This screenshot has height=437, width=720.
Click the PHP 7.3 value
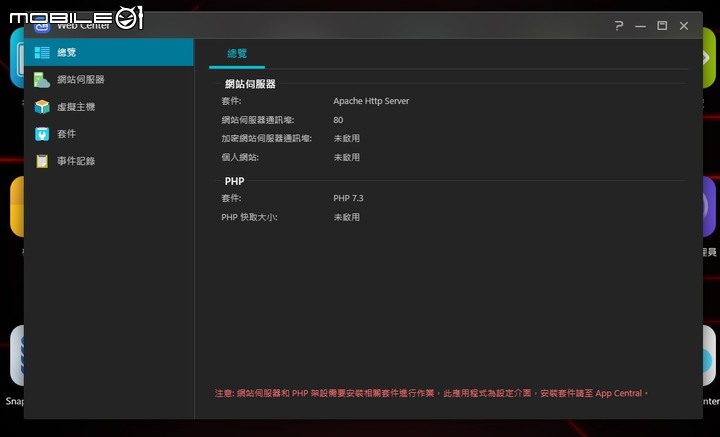(x=348, y=198)
